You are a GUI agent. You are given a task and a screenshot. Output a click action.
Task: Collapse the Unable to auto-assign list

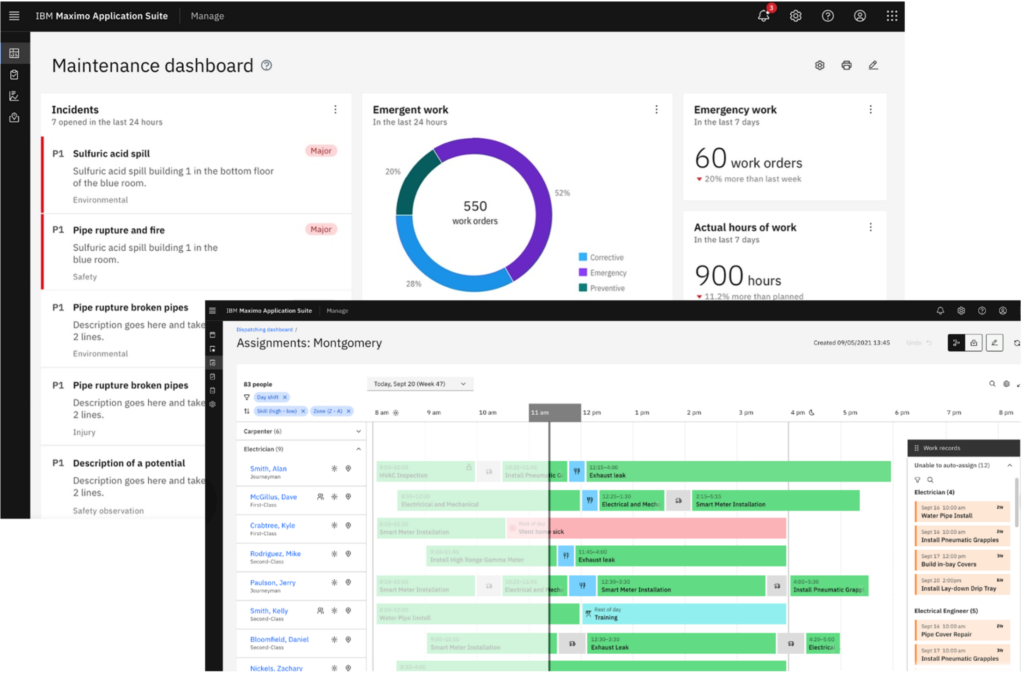point(1012,465)
